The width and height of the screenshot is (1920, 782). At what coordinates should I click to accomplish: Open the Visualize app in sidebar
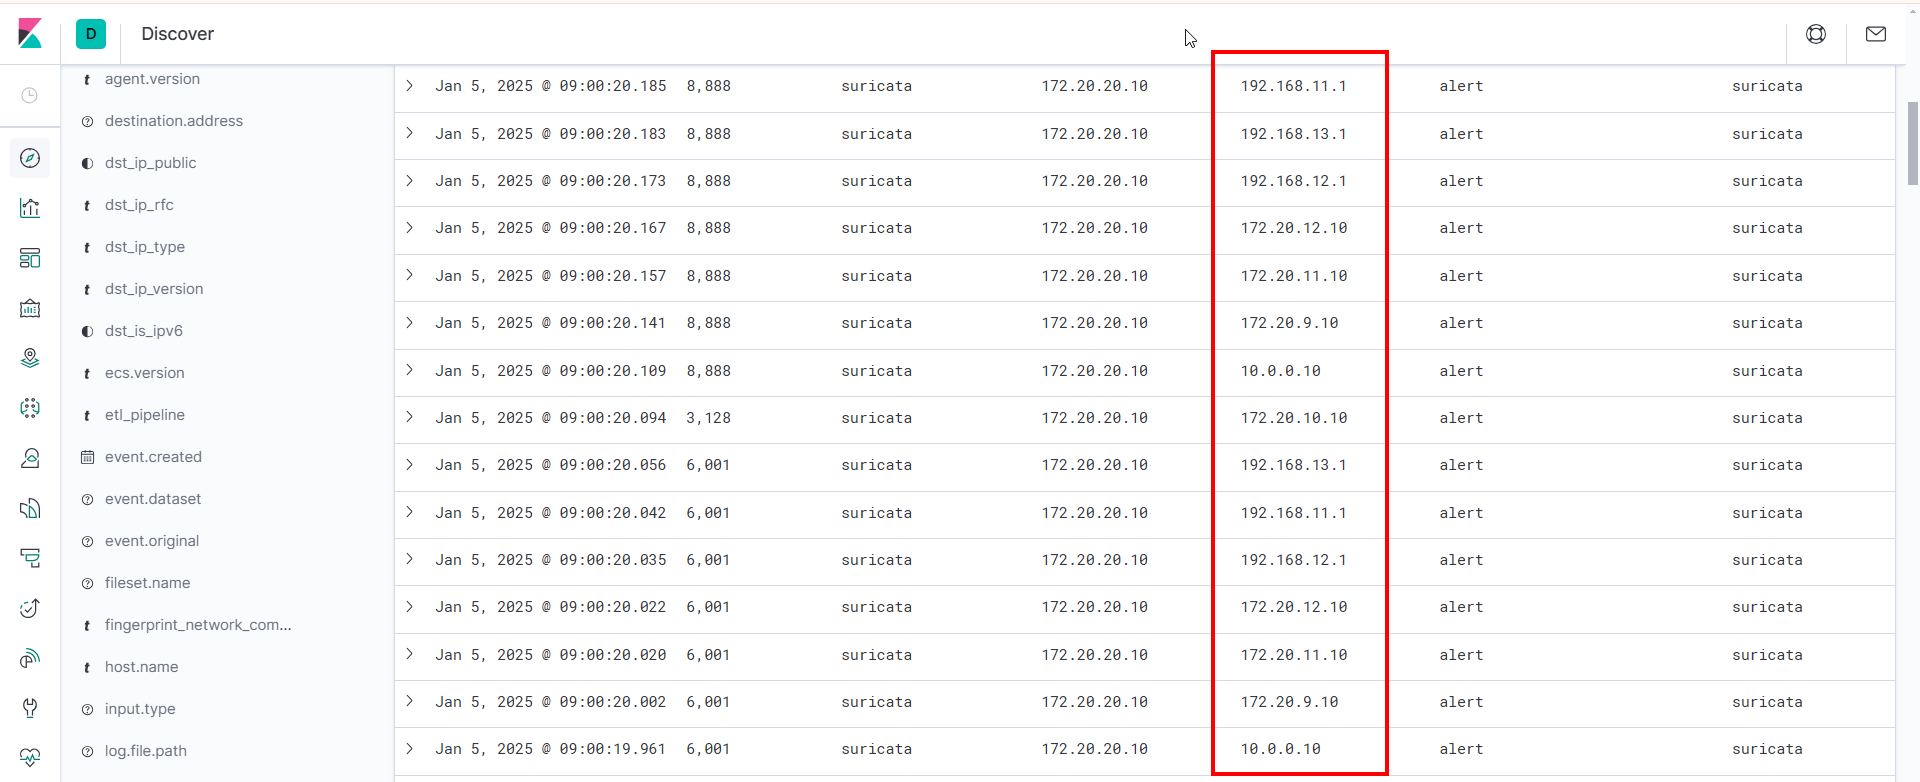[30, 208]
